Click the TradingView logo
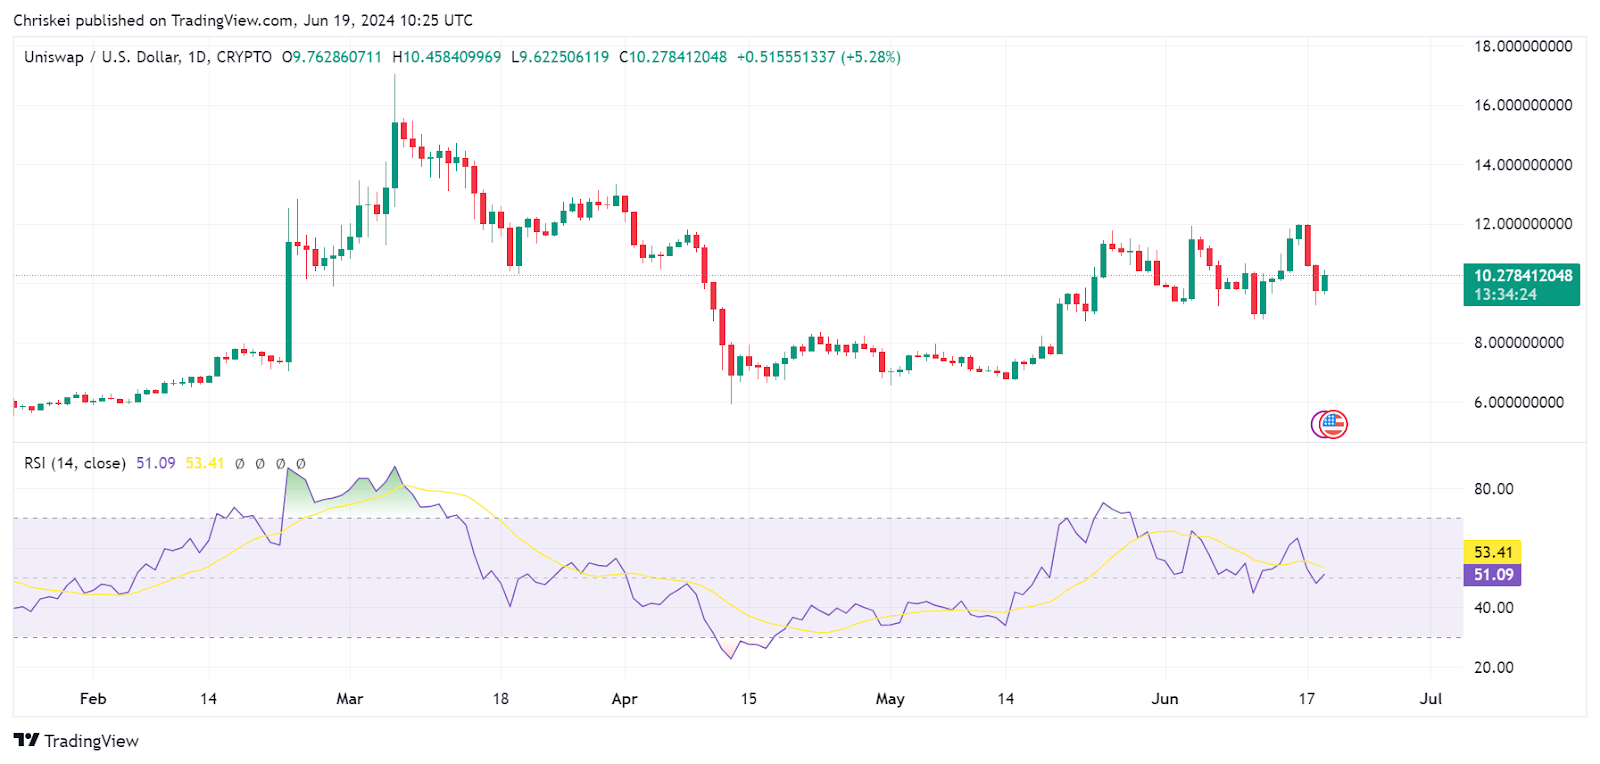 tap(76, 741)
